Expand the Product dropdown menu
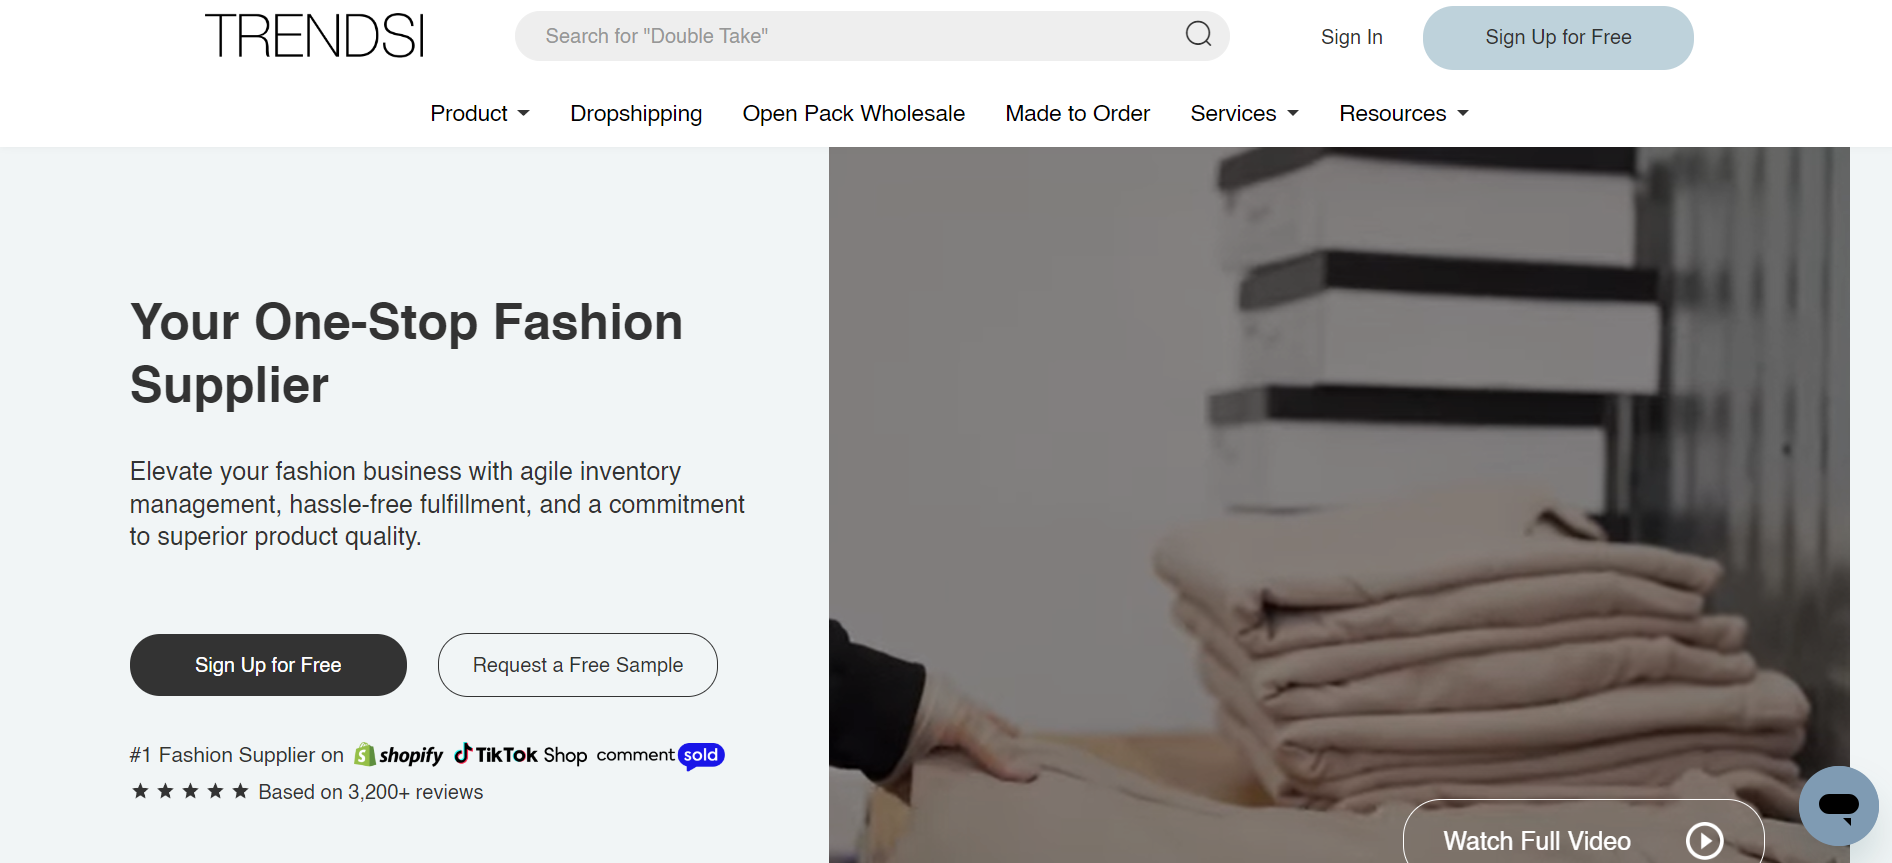 pyautogui.click(x=479, y=114)
